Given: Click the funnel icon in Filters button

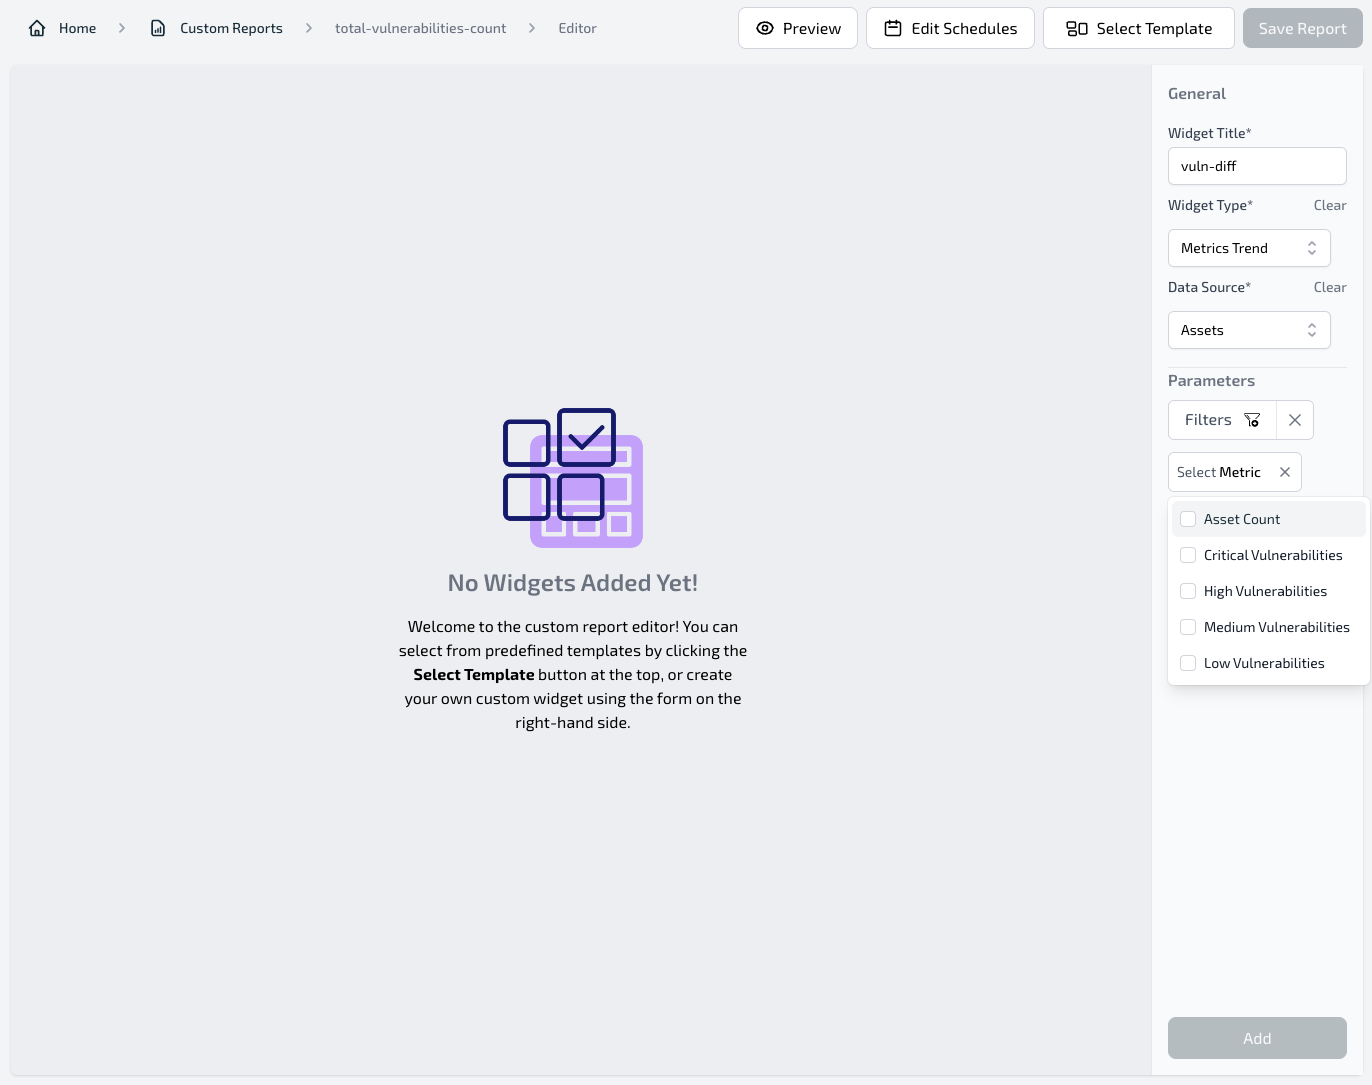Looking at the screenshot, I should (x=1252, y=420).
